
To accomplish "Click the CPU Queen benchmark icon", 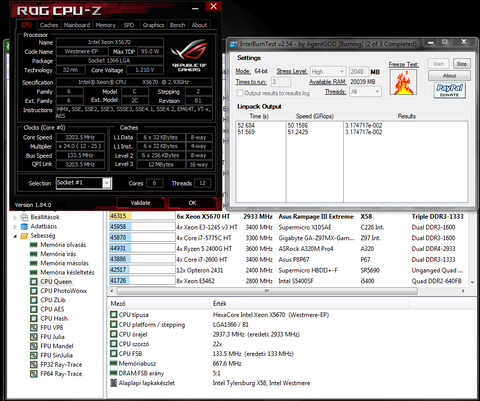I will click(34, 282).
